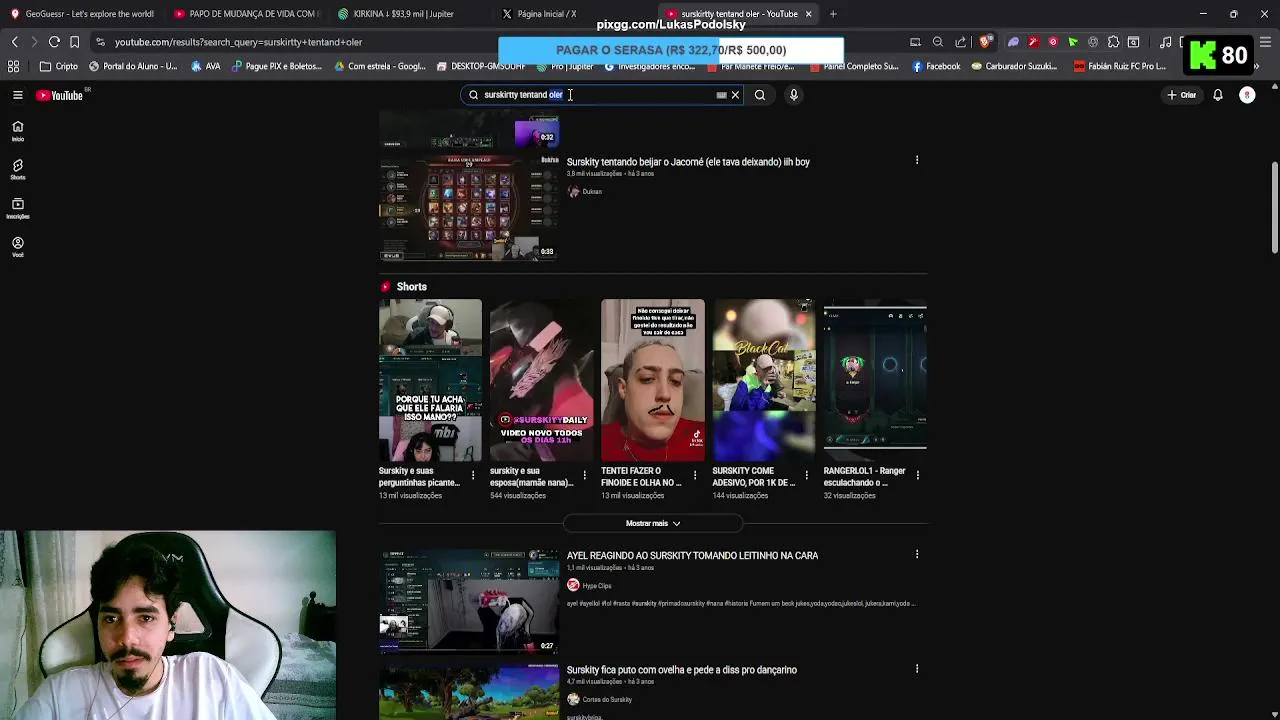Open the short TENTEI FAZER O FINOIDE
This screenshot has height=720, width=1280.
(652, 381)
